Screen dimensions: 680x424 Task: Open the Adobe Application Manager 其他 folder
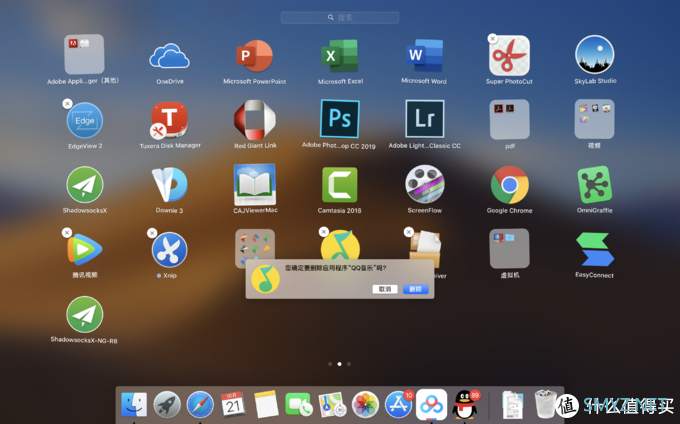tap(84, 54)
